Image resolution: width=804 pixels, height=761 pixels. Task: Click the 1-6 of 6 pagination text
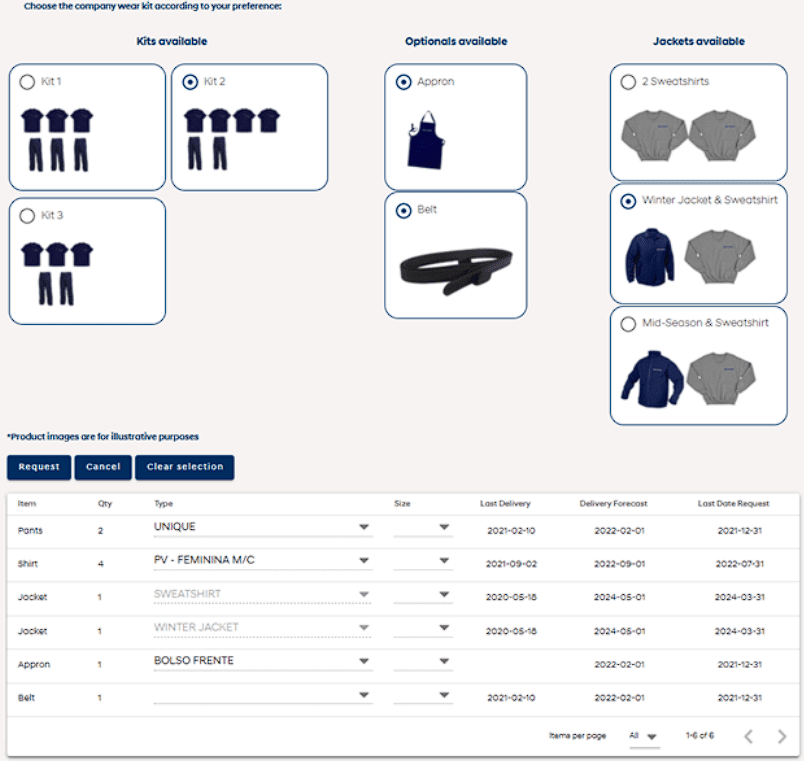coord(699,736)
